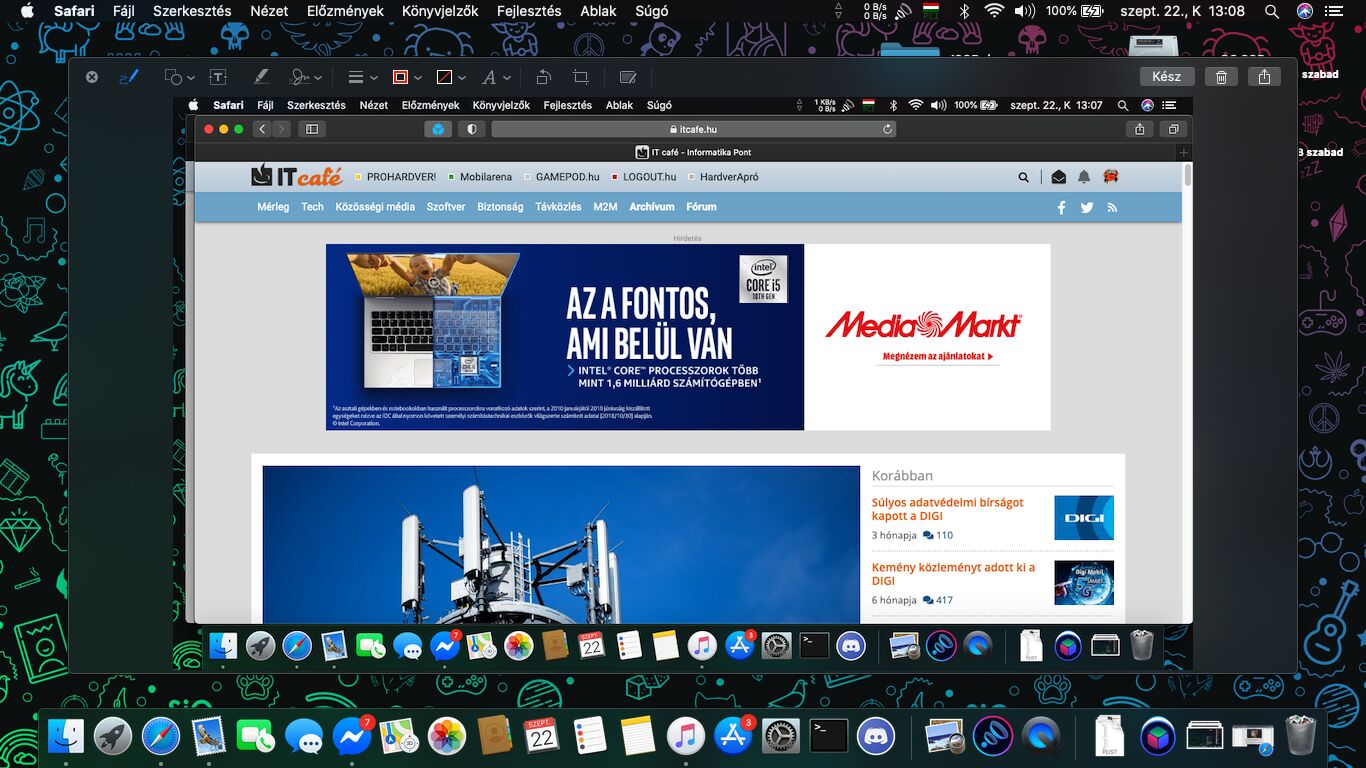Click the Facebook icon in ITcafé navigation bar

[1062, 208]
